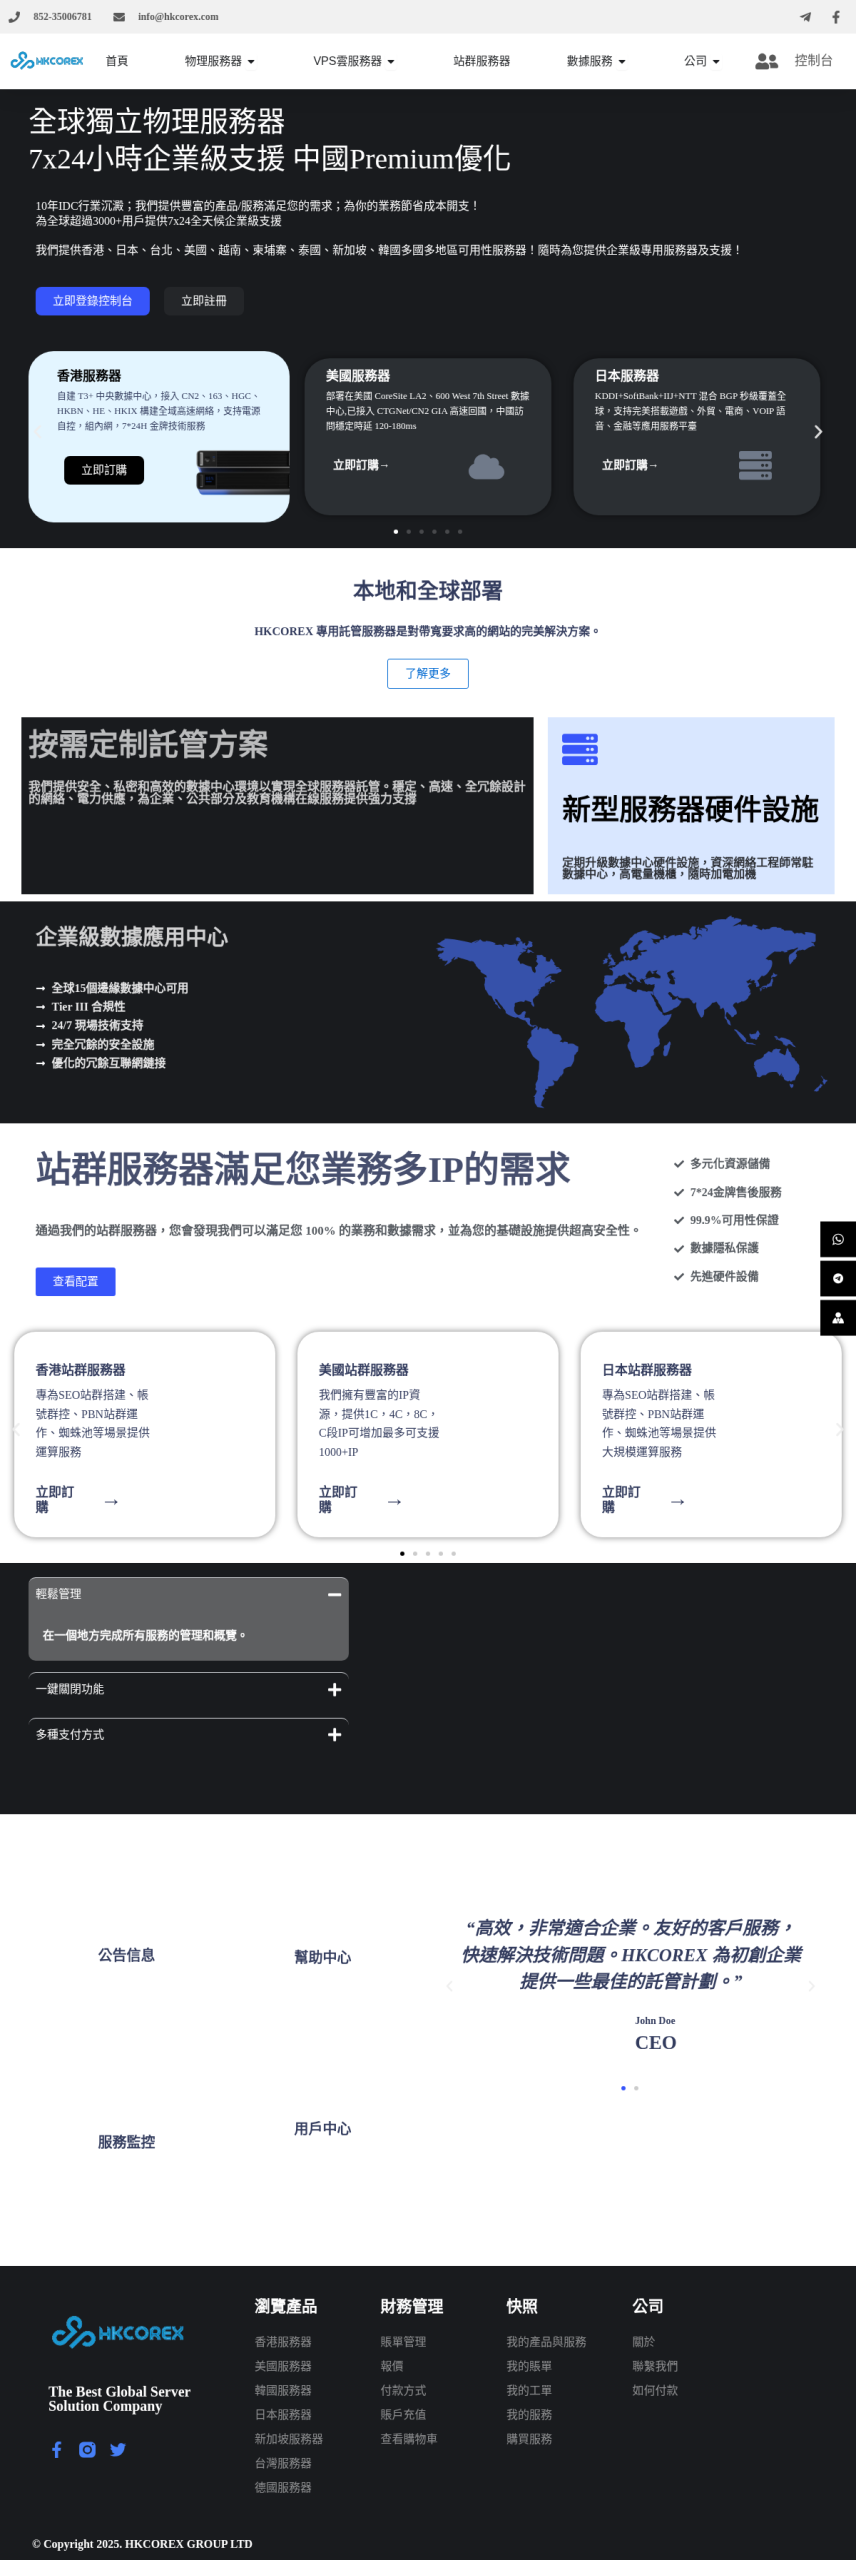Open footer link 聯繫我們
The height and width of the screenshot is (2560, 856).
pos(655,2366)
